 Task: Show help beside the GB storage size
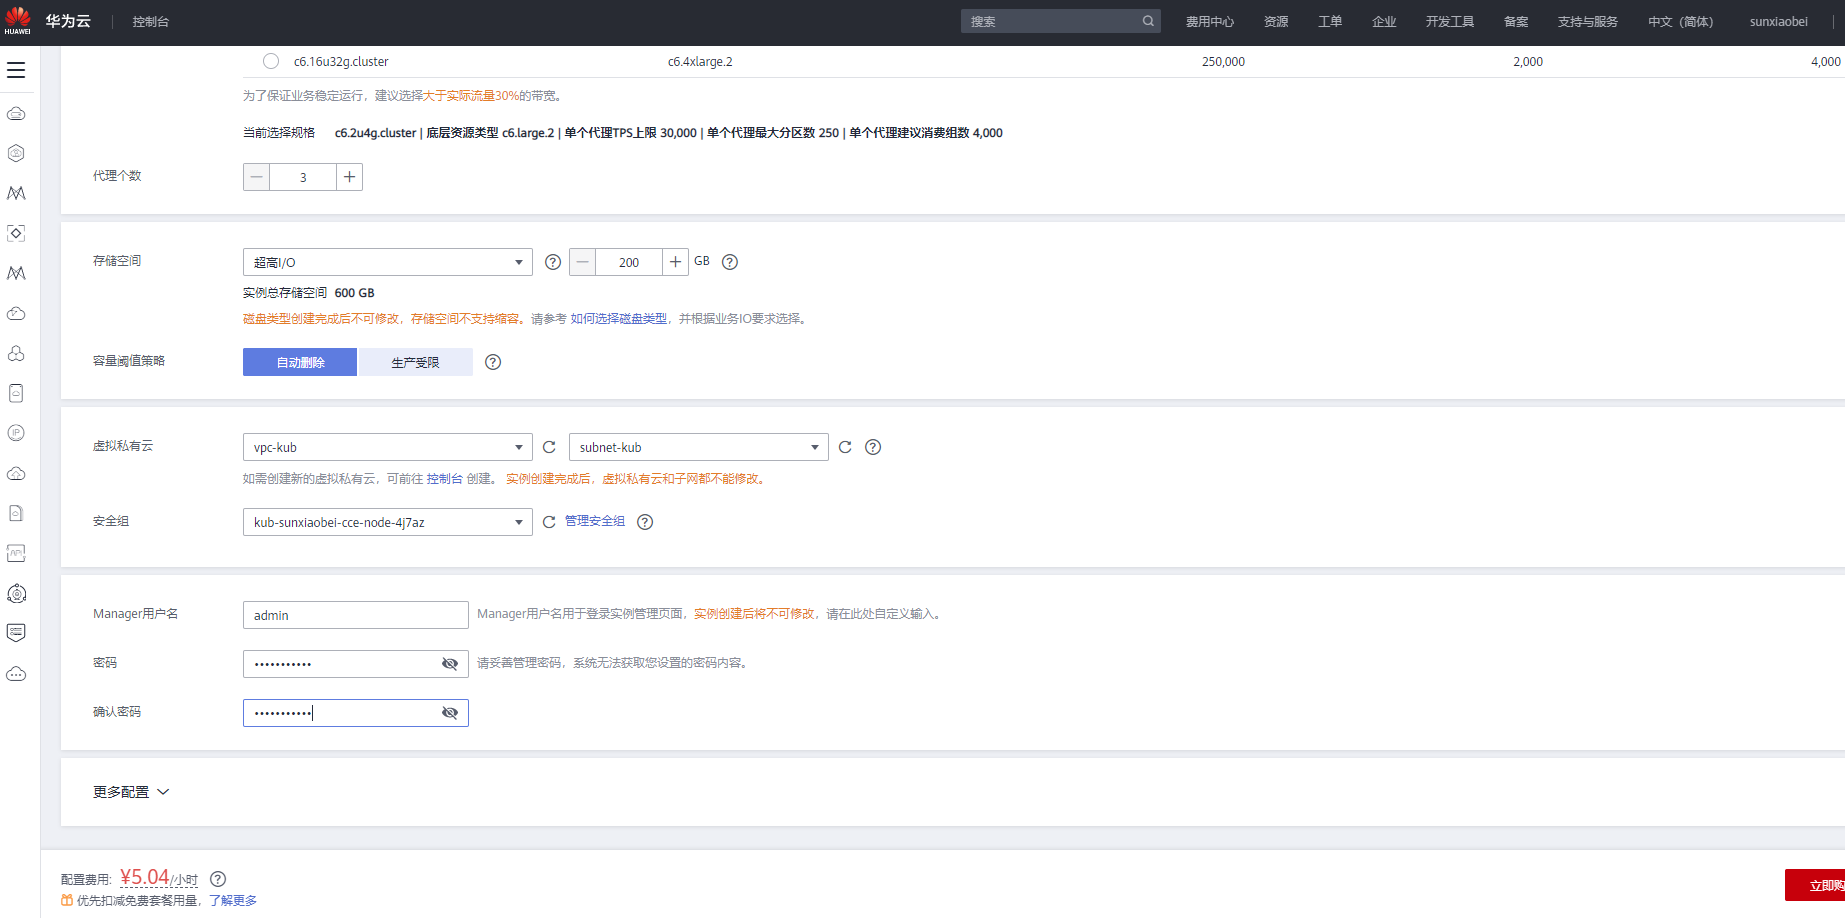tap(730, 262)
